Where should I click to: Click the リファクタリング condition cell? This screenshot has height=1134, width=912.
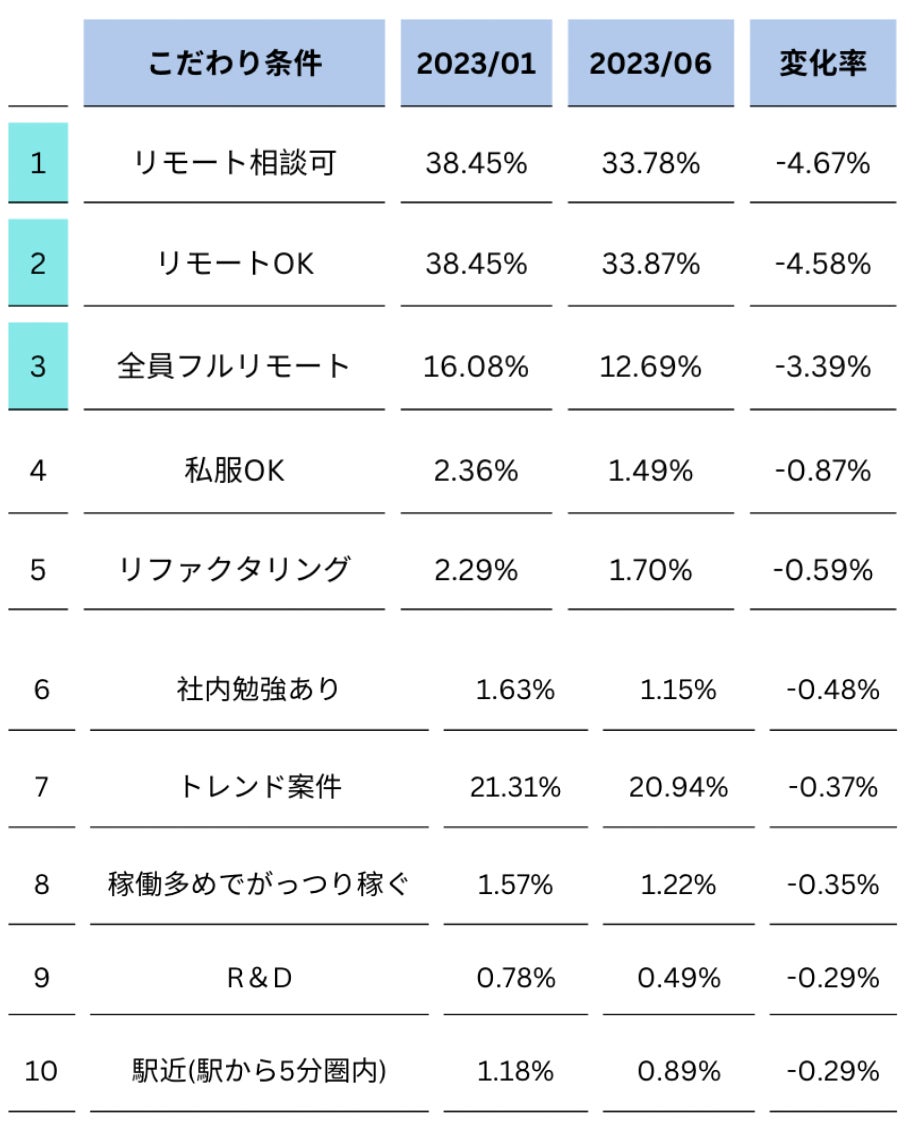(234, 569)
